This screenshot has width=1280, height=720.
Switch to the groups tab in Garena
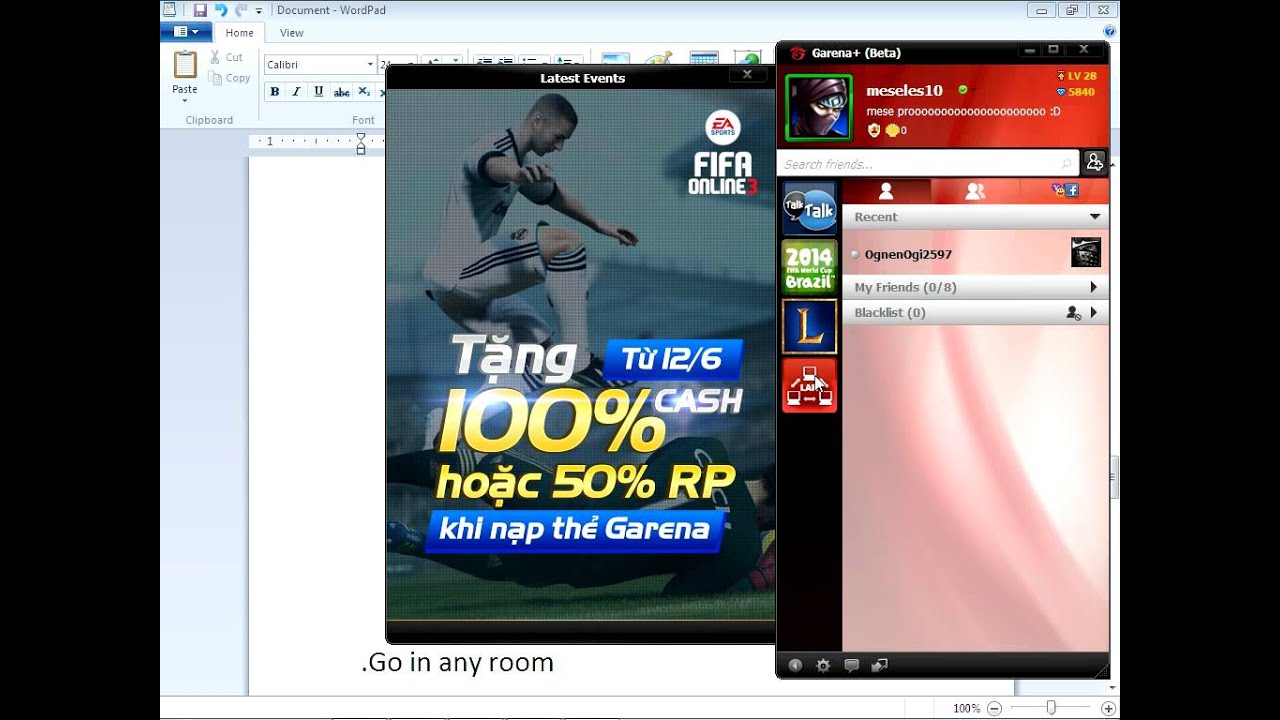click(x=975, y=191)
